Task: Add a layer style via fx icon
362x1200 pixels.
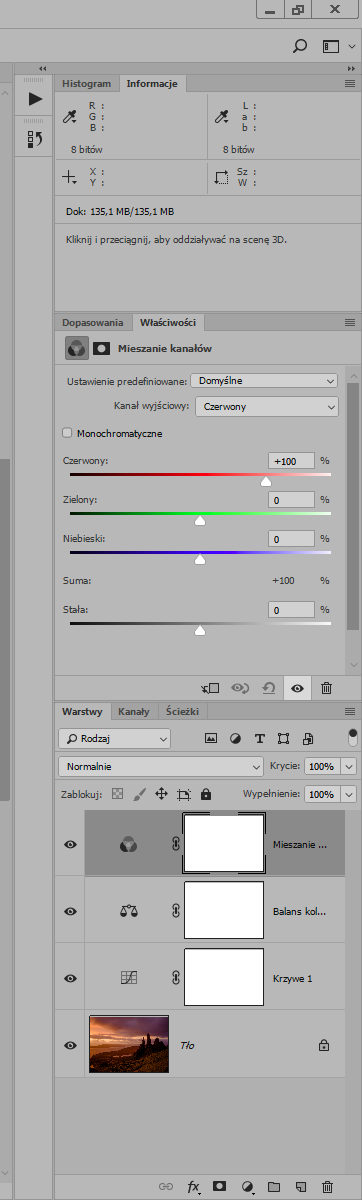Action: [x=194, y=1187]
